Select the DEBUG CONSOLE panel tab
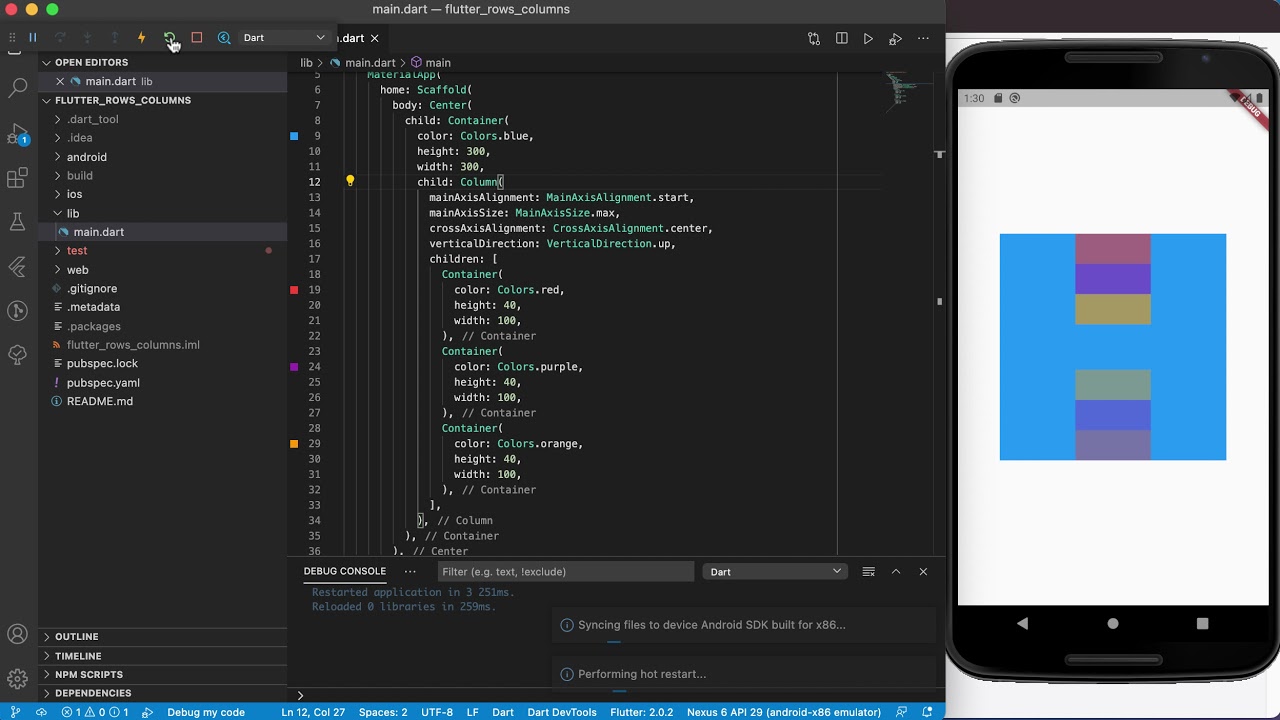Image resolution: width=1280 pixels, height=720 pixels. (344, 572)
